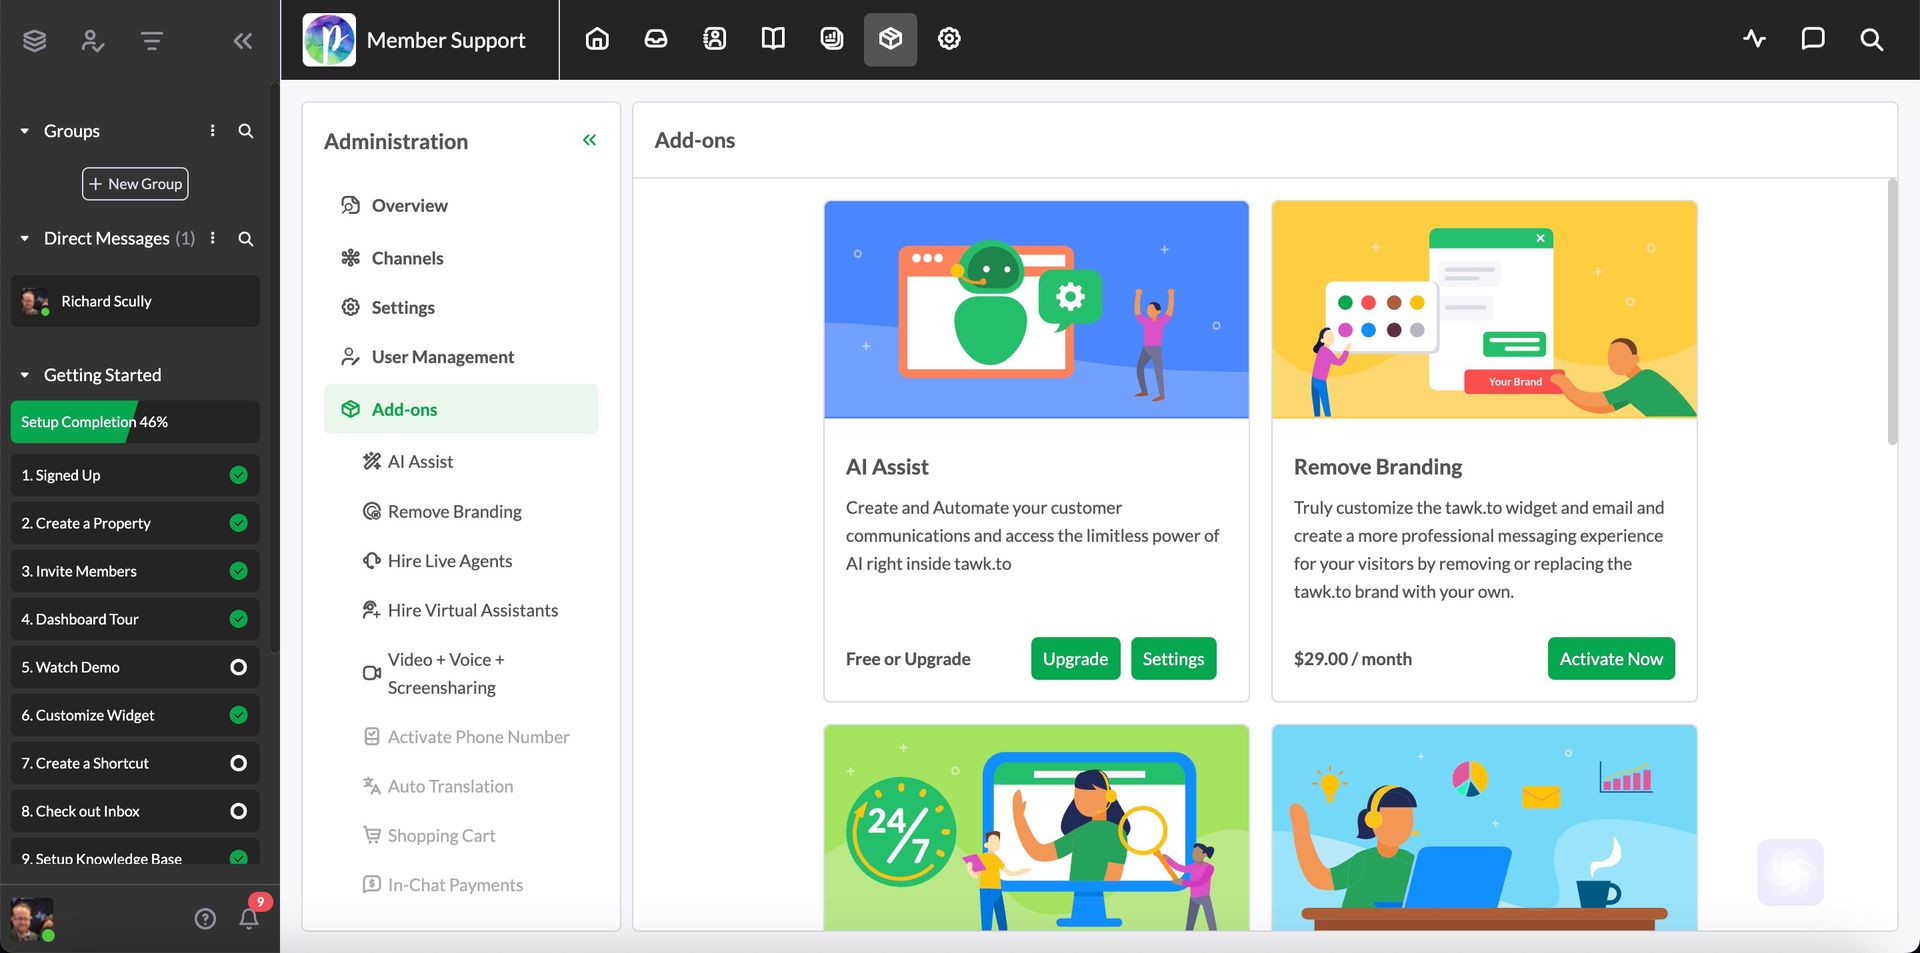The image size is (1920, 953).
Task: Open your profile avatar at bottom left
Action: tap(32, 919)
